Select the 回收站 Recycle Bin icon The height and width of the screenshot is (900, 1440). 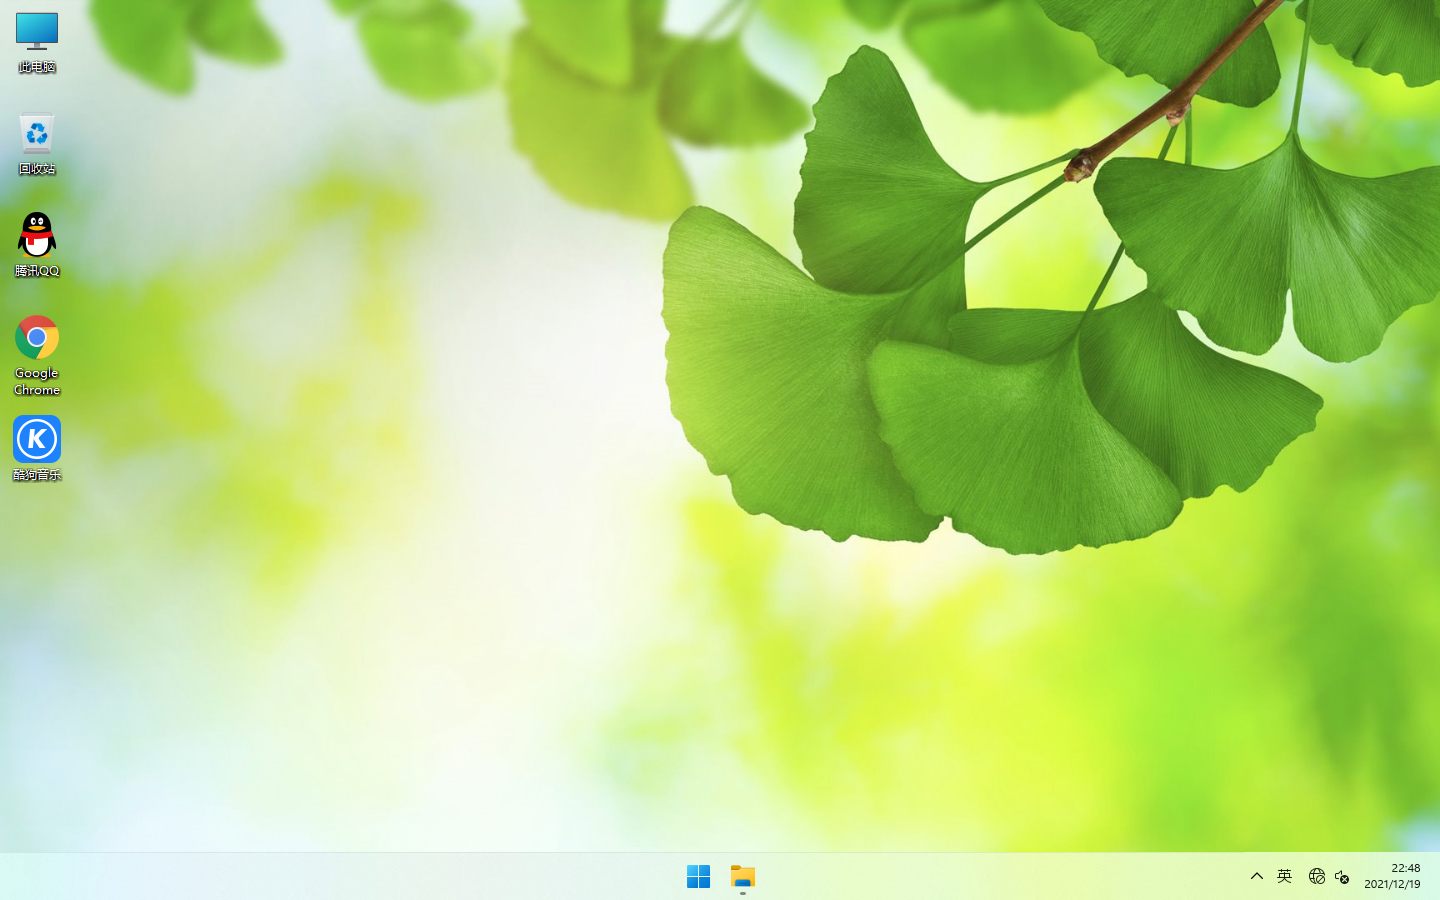tap(37, 134)
